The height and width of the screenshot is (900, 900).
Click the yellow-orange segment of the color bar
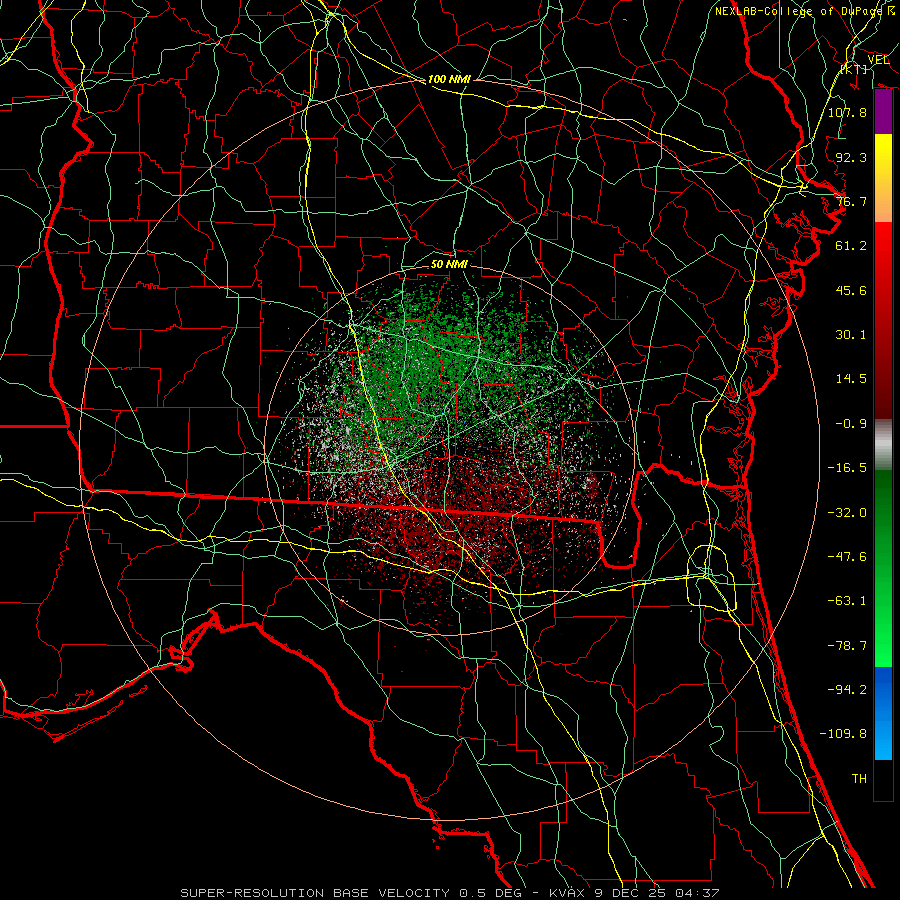click(883, 178)
